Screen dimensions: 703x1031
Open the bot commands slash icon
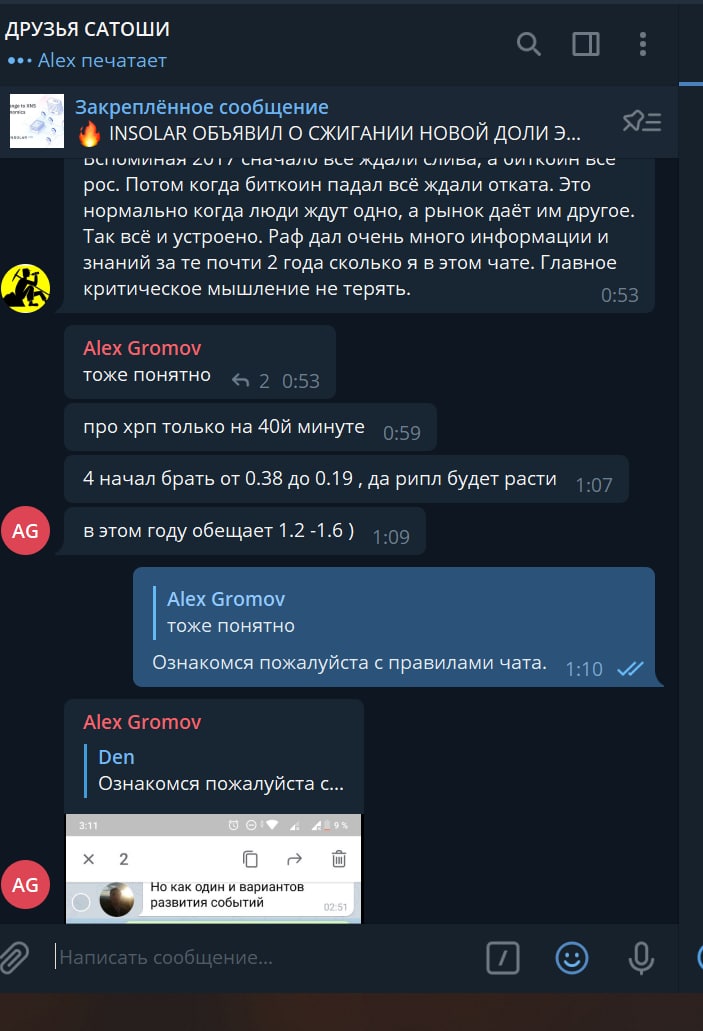coord(502,957)
